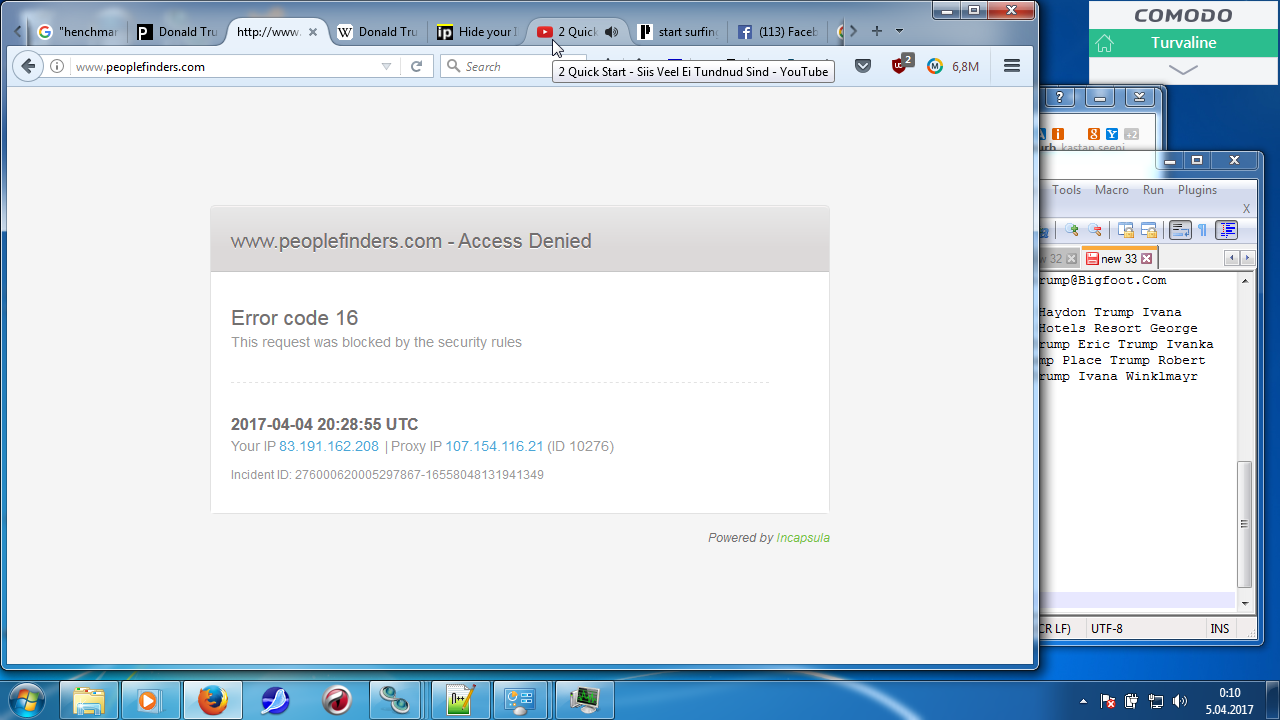Open the address bar history dropdown
This screenshot has height=720, width=1280.
[387, 67]
